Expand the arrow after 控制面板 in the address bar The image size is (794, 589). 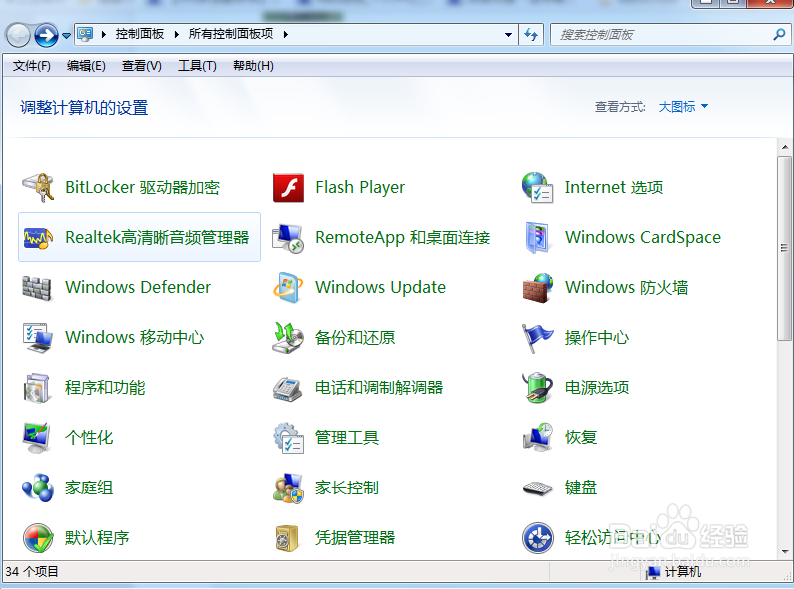pyautogui.click(x=177, y=34)
